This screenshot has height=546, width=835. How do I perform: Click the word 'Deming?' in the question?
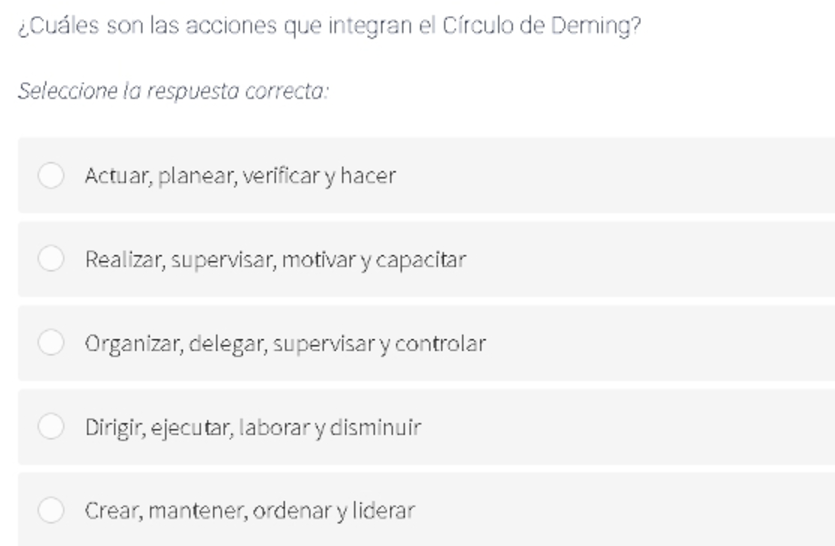pos(596,26)
